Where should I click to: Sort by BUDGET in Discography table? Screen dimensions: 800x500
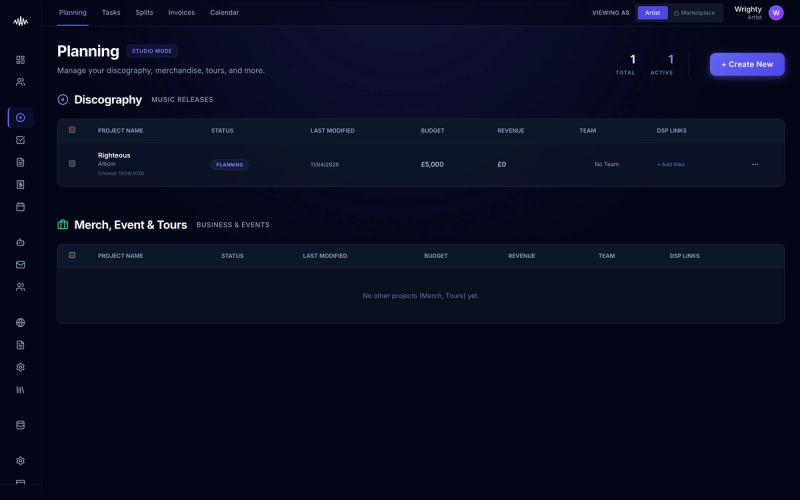pos(432,131)
